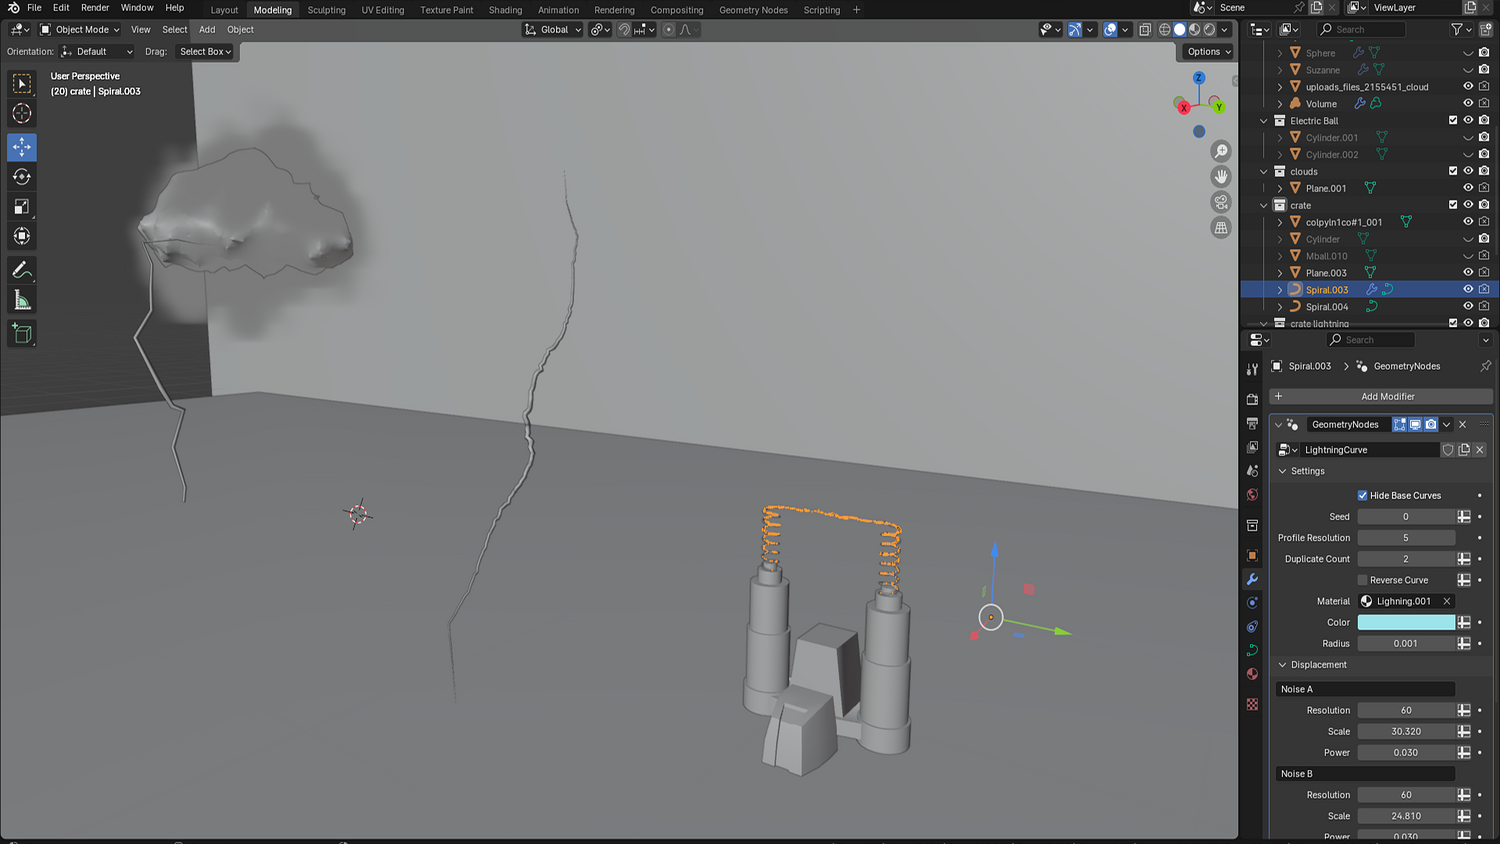The width and height of the screenshot is (1500, 844).
Task: Collapse the clouds collection
Action: tap(1264, 172)
